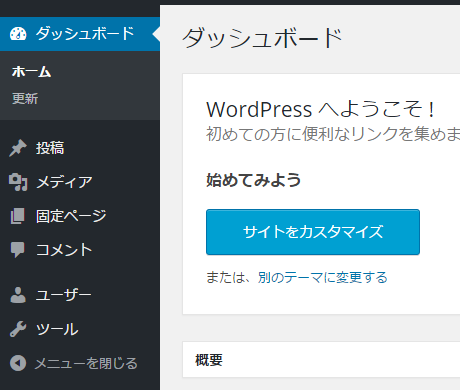Go to the メディア menu label

(64, 182)
